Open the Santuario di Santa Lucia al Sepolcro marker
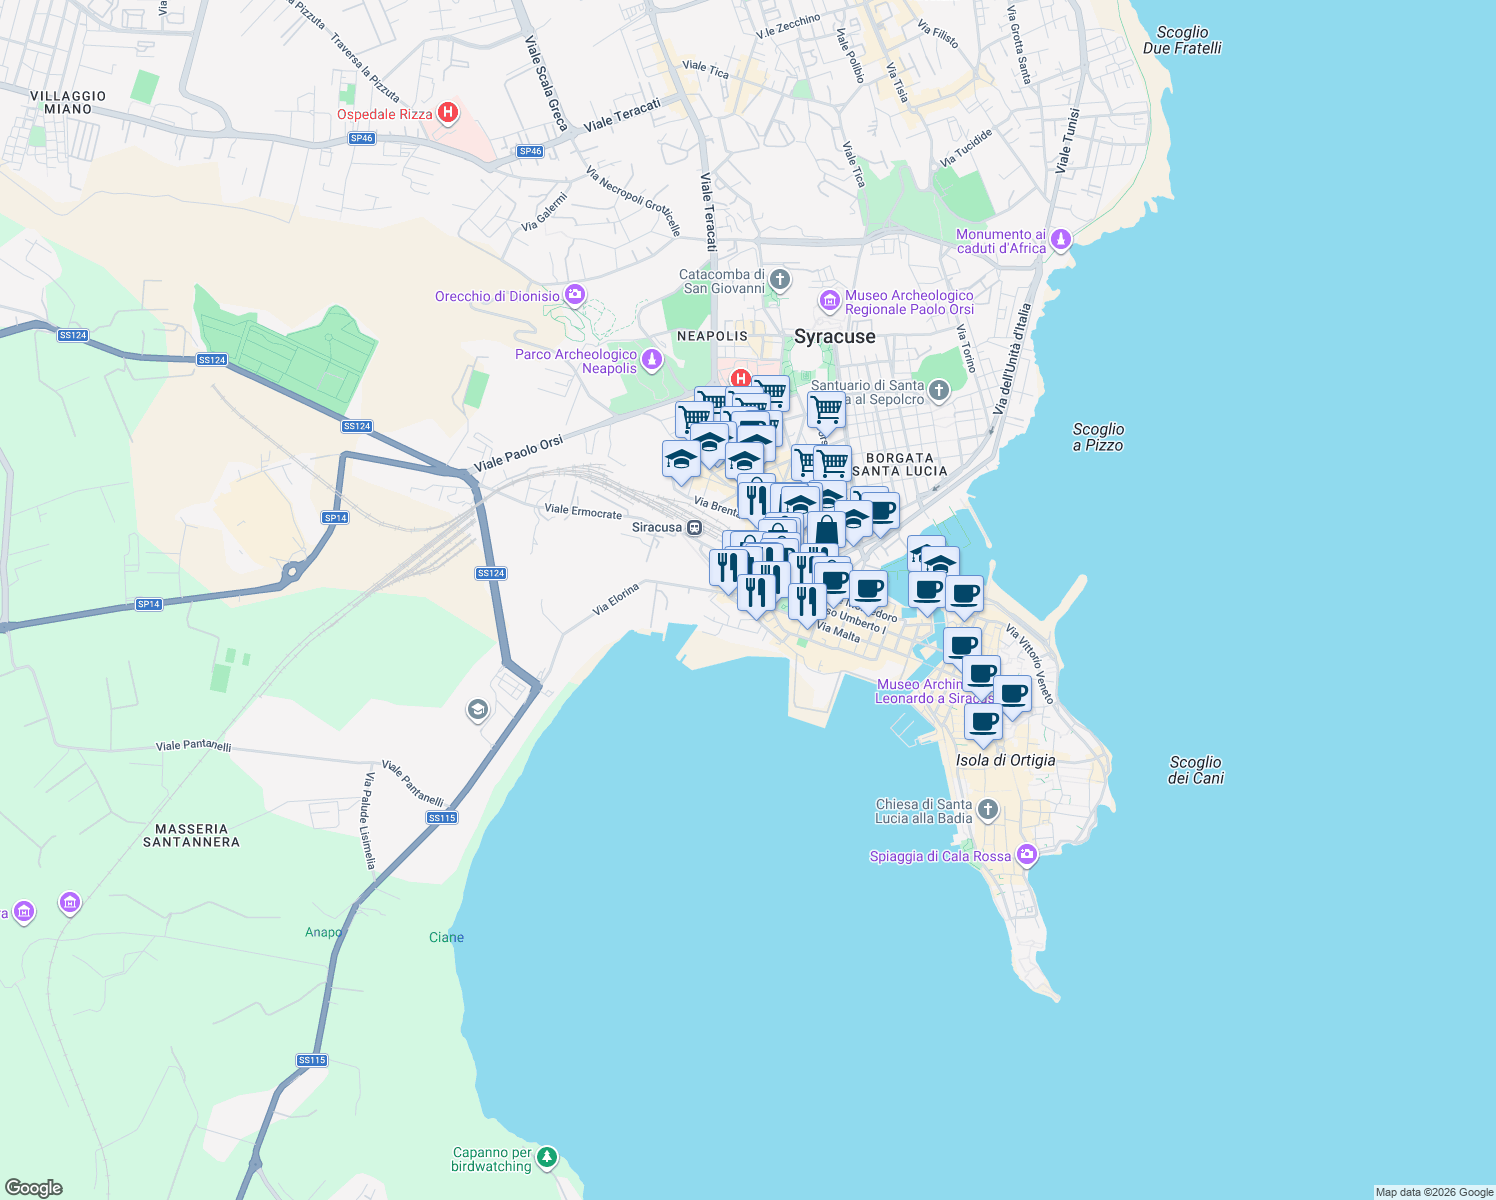This screenshot has height=1200, width=1496. (x=937, y=391)
